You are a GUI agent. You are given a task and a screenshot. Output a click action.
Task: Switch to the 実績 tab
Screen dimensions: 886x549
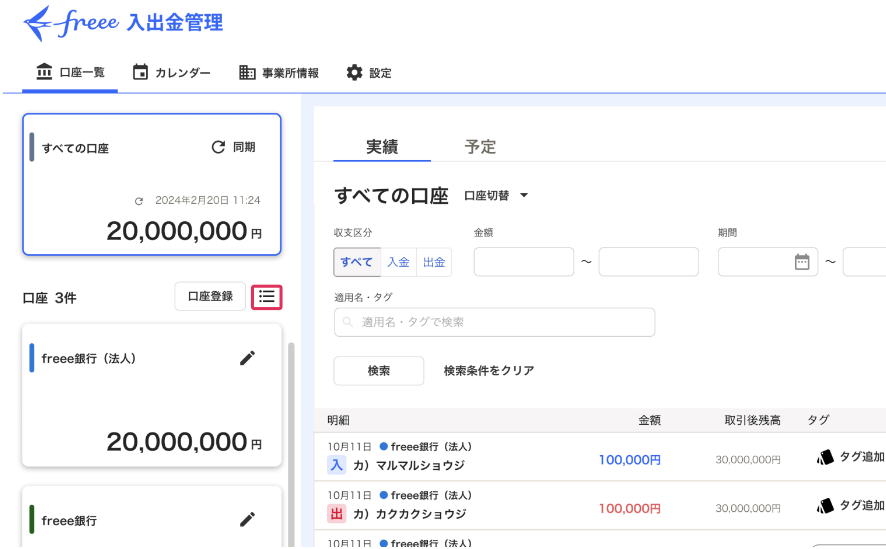point(382,147)
